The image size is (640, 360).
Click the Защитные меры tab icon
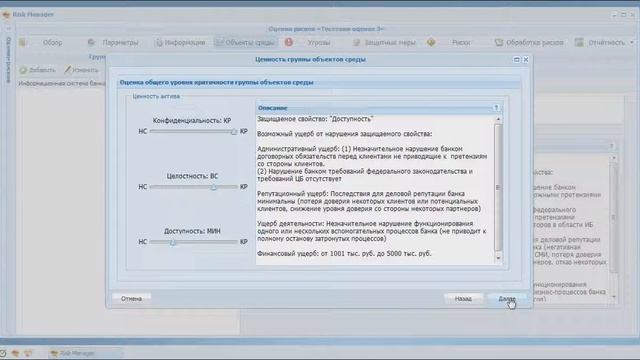coord(357,42)
